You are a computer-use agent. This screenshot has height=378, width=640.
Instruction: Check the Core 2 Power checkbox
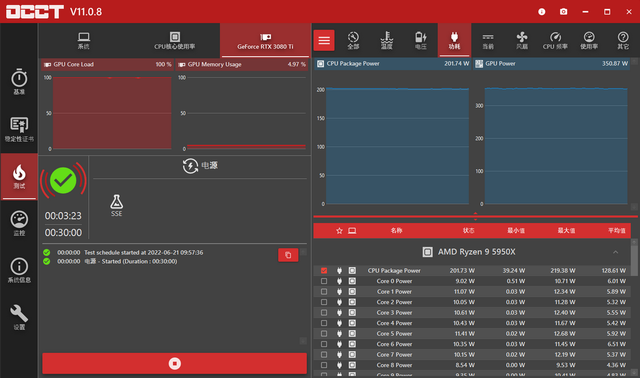click(x=324, y=302)
